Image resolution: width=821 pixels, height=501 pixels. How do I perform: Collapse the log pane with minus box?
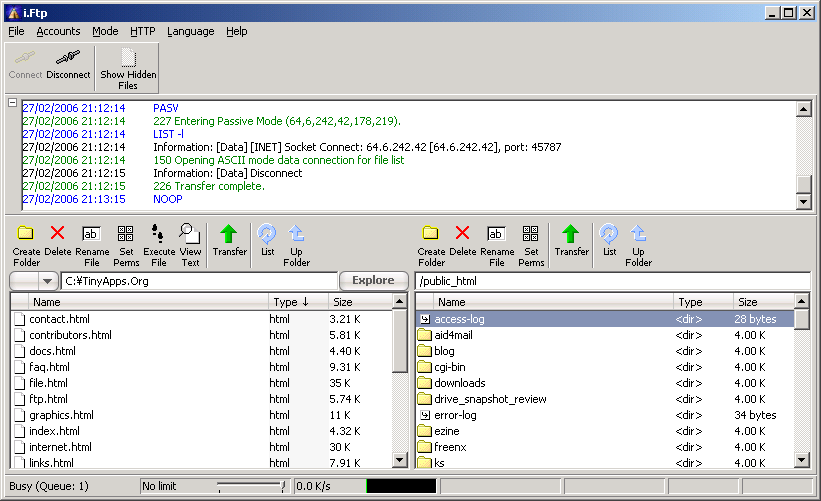pyautogui.click(x=12, y=103)
